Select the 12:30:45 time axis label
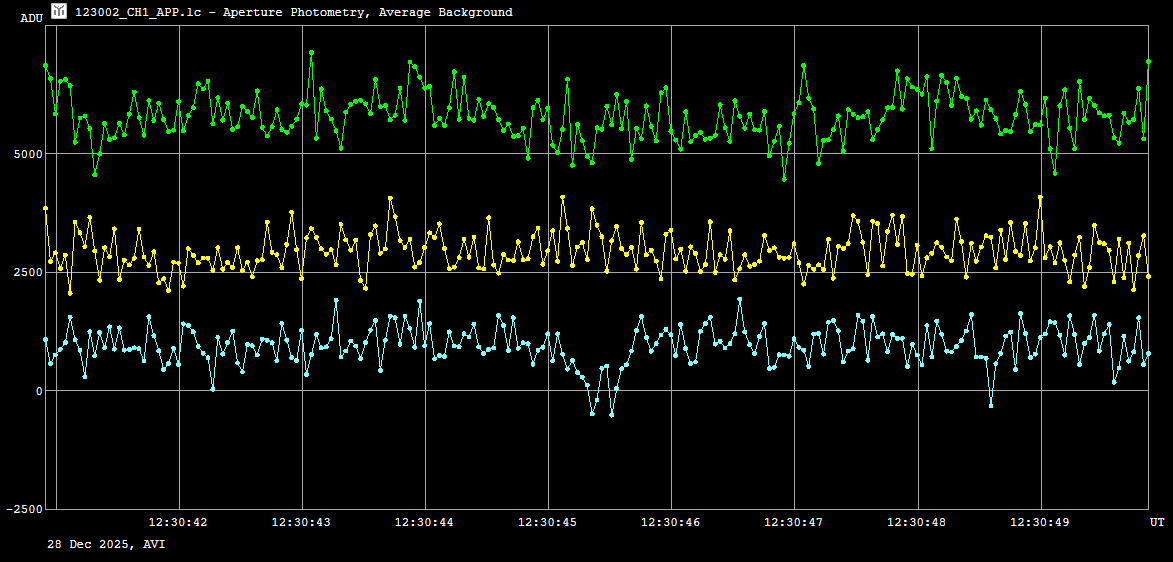1173x562 pixels. point(547,522)
